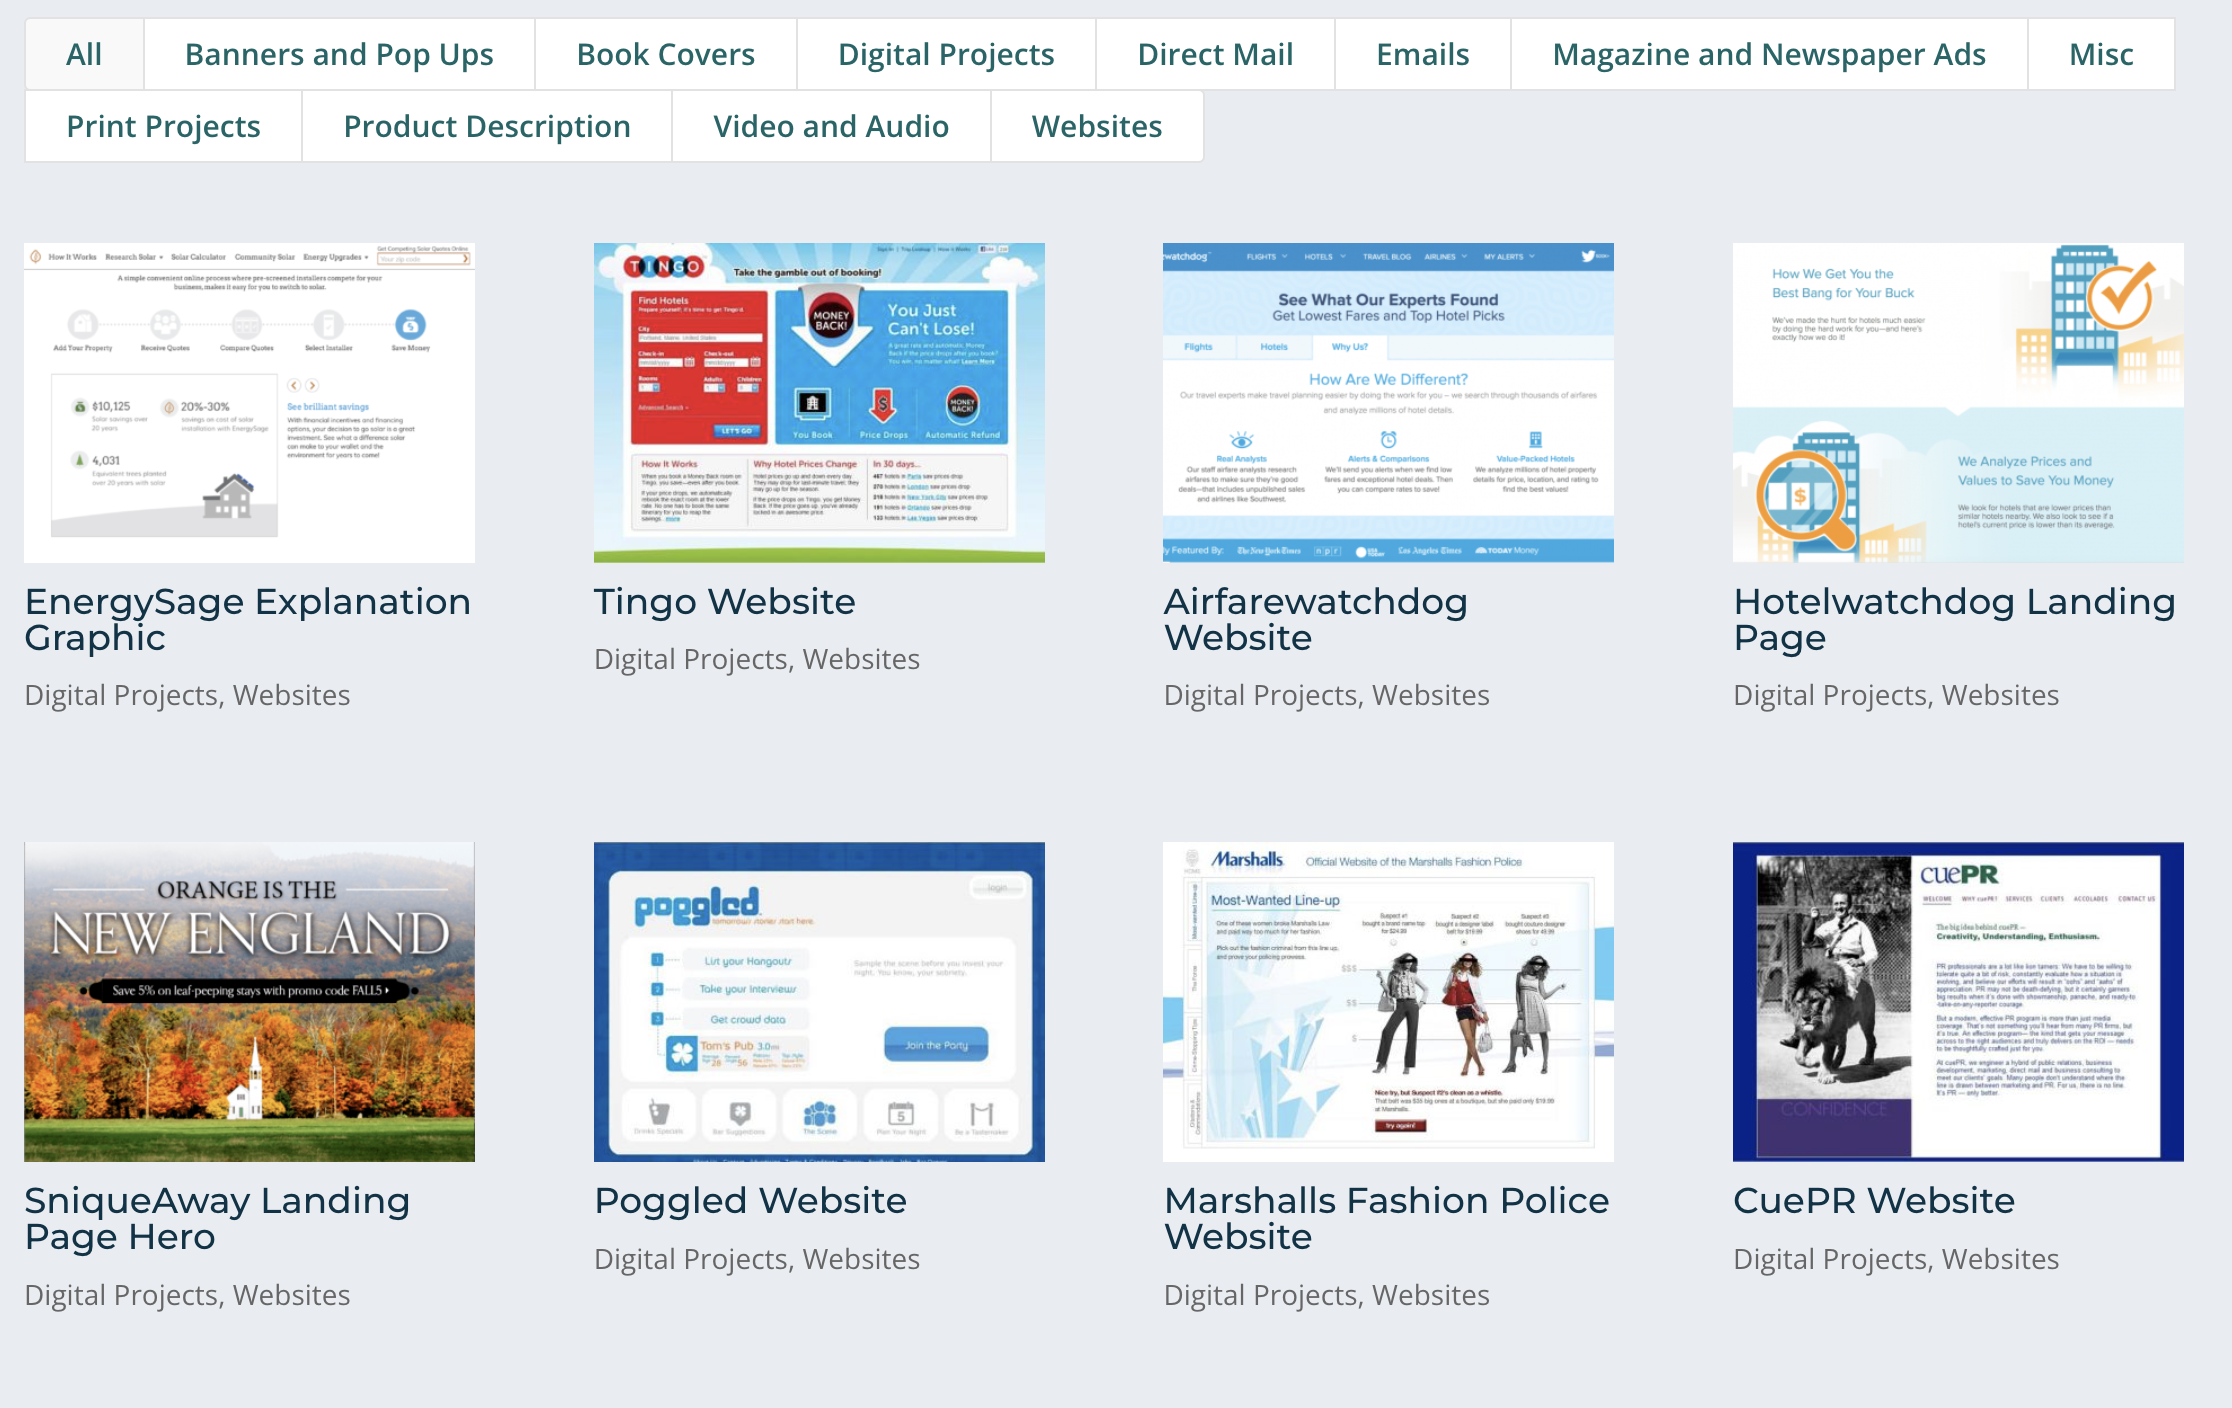View the Airfarewatchdog Website thumbnail

click(x=1388, y=402)
